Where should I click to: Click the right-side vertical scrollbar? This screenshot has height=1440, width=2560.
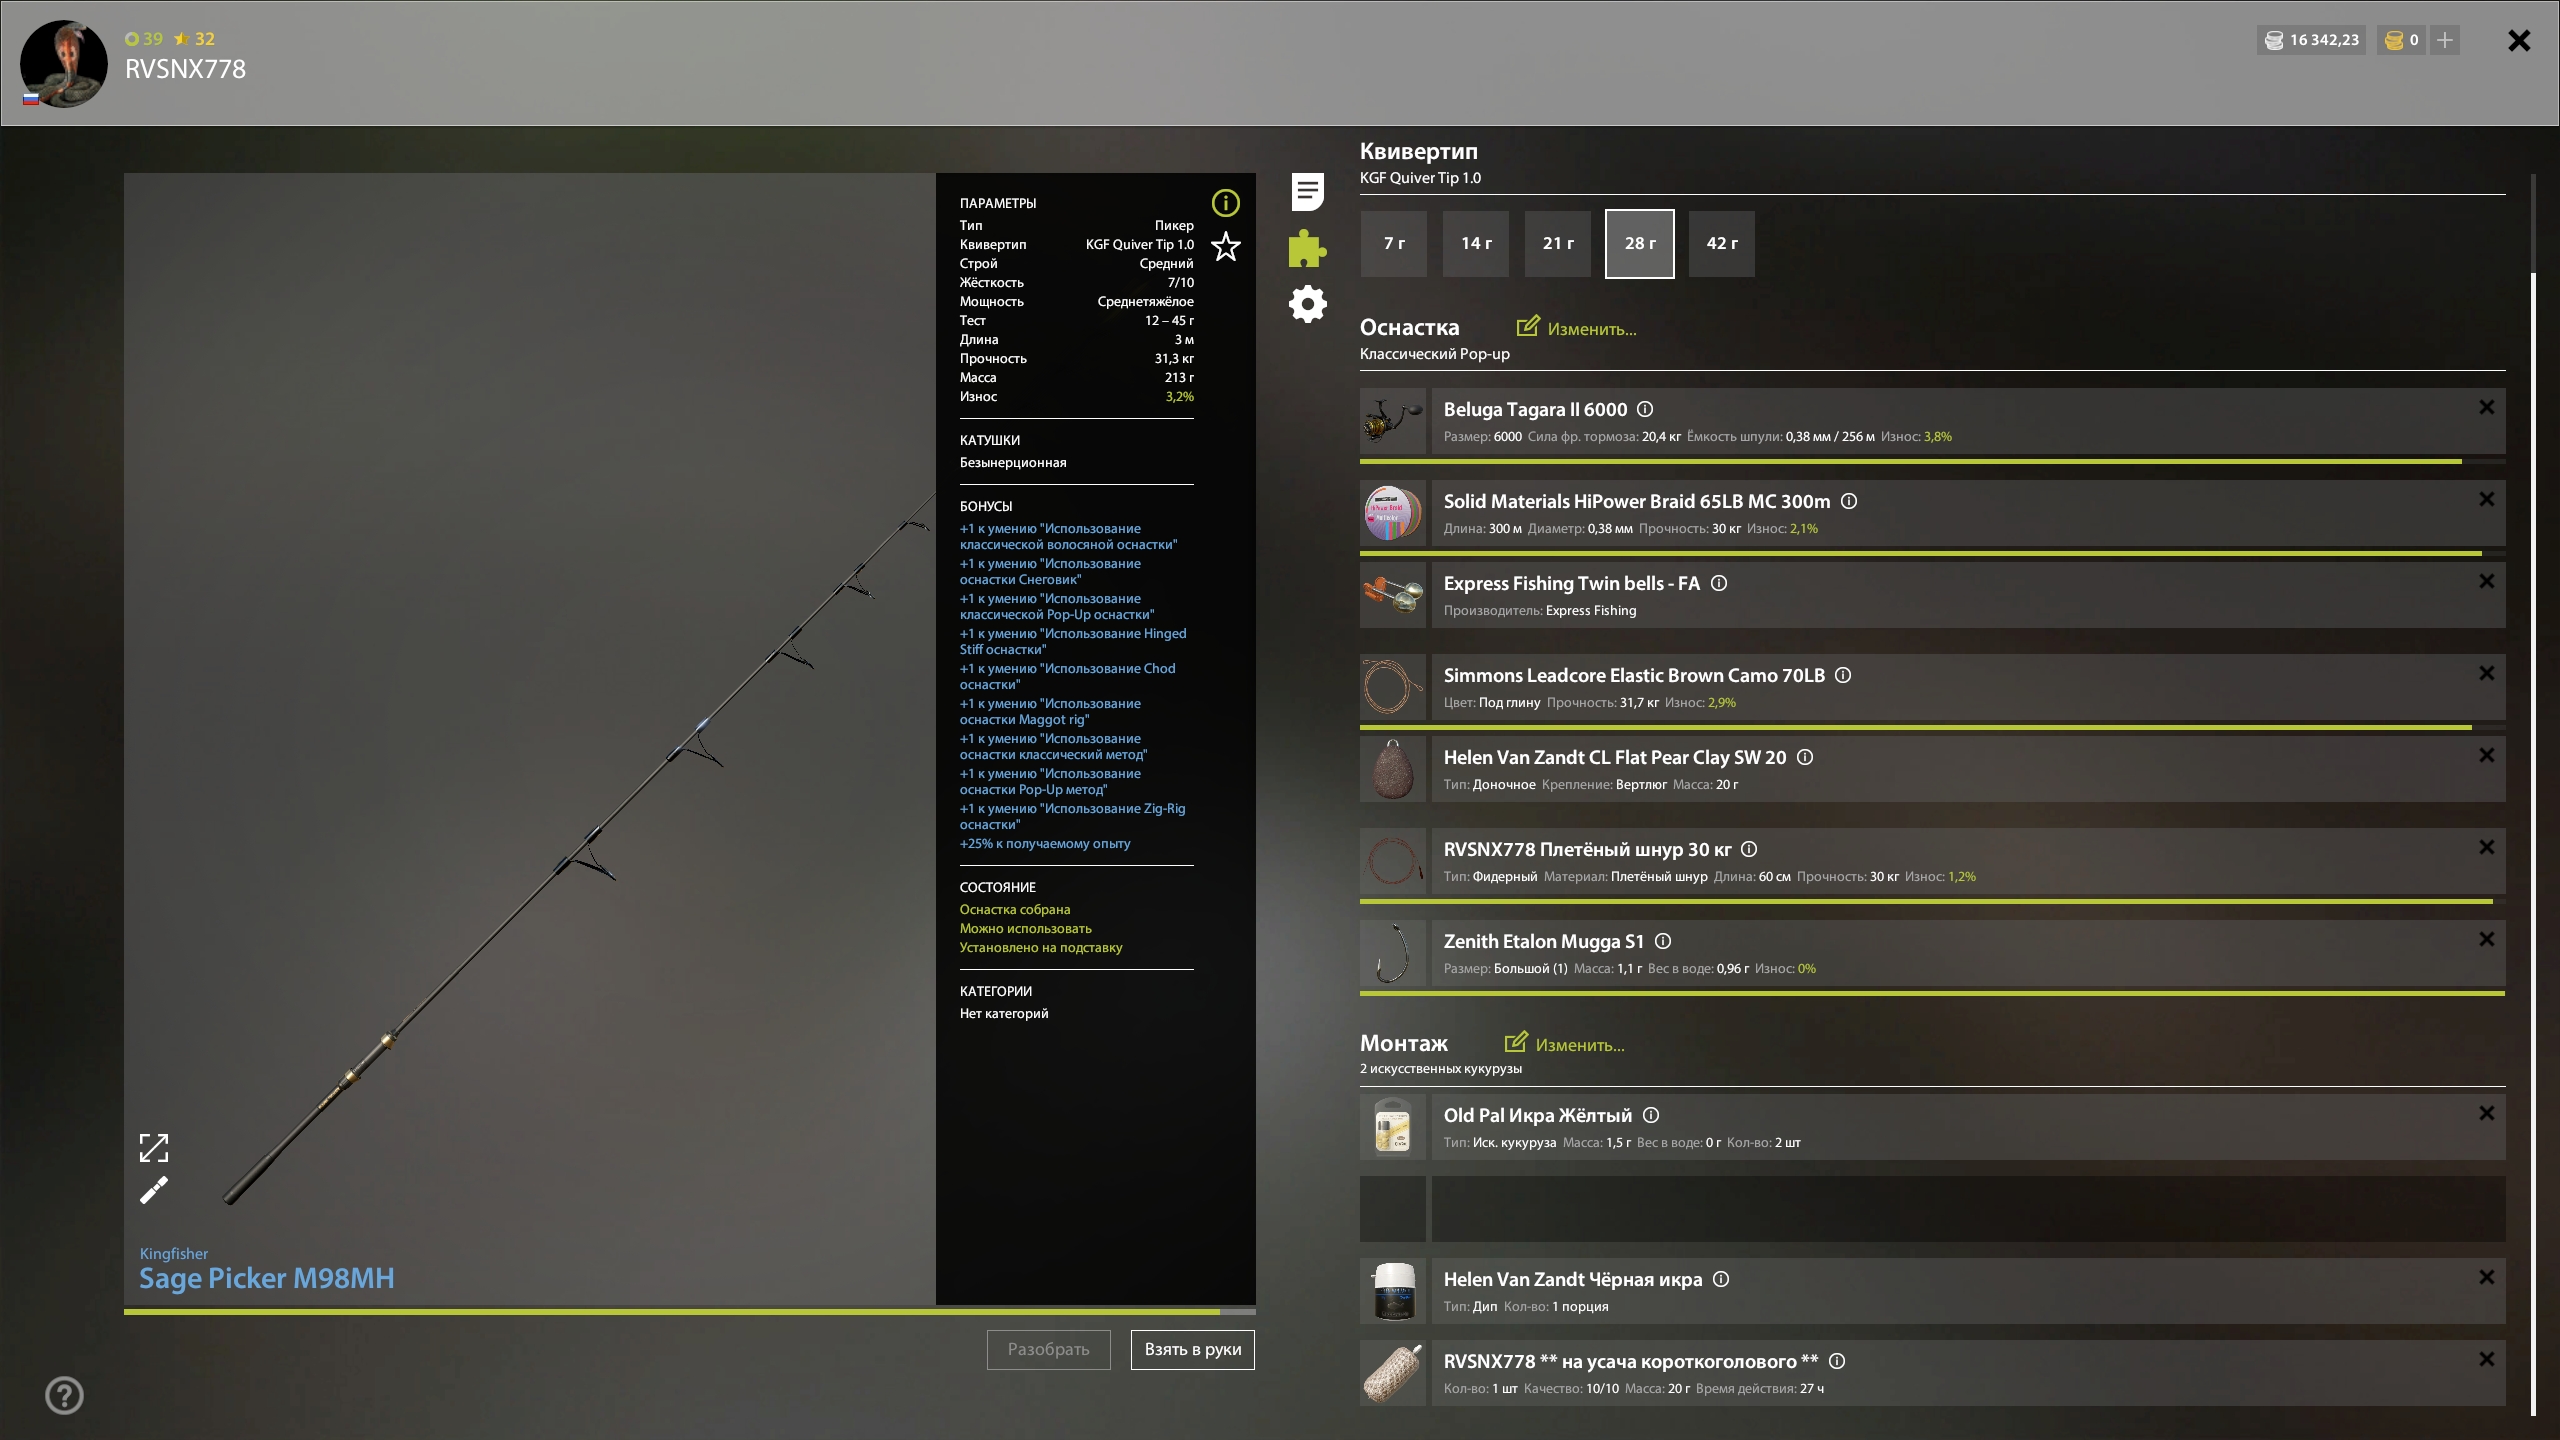point(2533,800)
